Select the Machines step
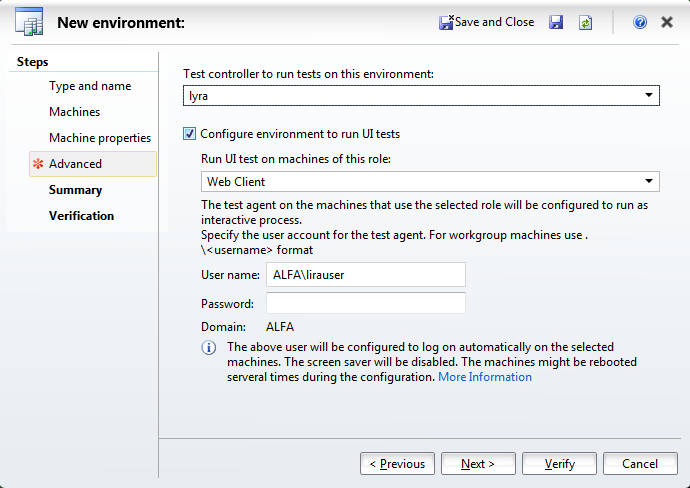690x488 pixels. [x=74, y=112]
